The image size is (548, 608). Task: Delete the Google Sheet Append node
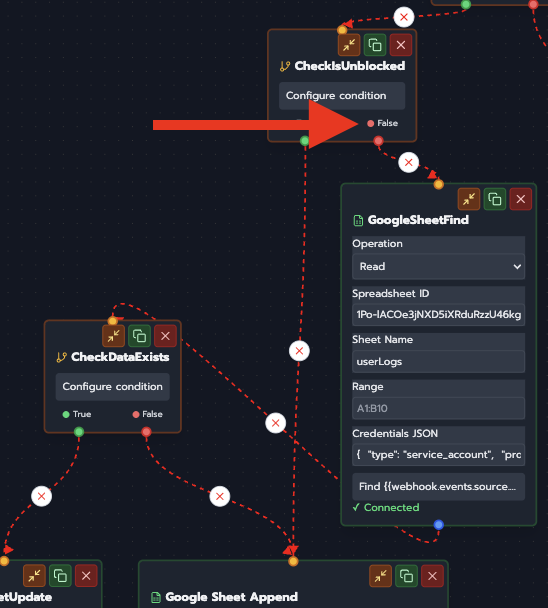coord(432,576)
